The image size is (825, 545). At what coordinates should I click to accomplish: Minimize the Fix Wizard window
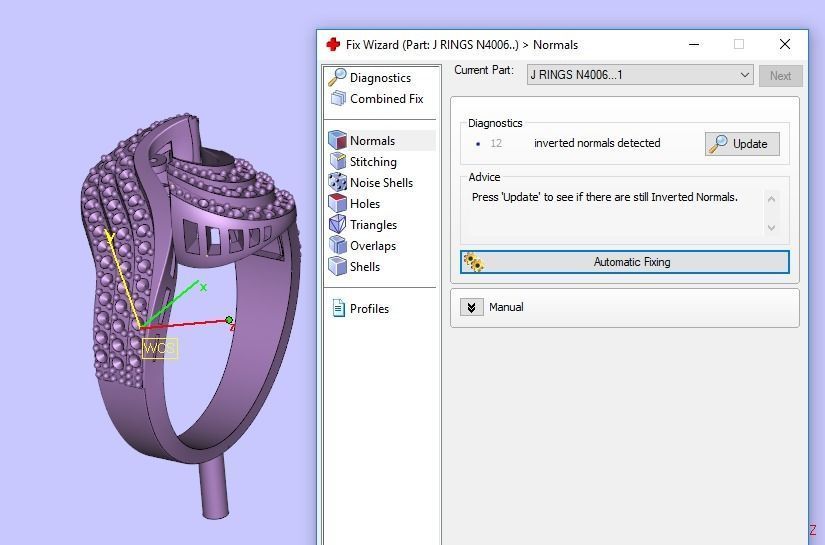point(694,44)
